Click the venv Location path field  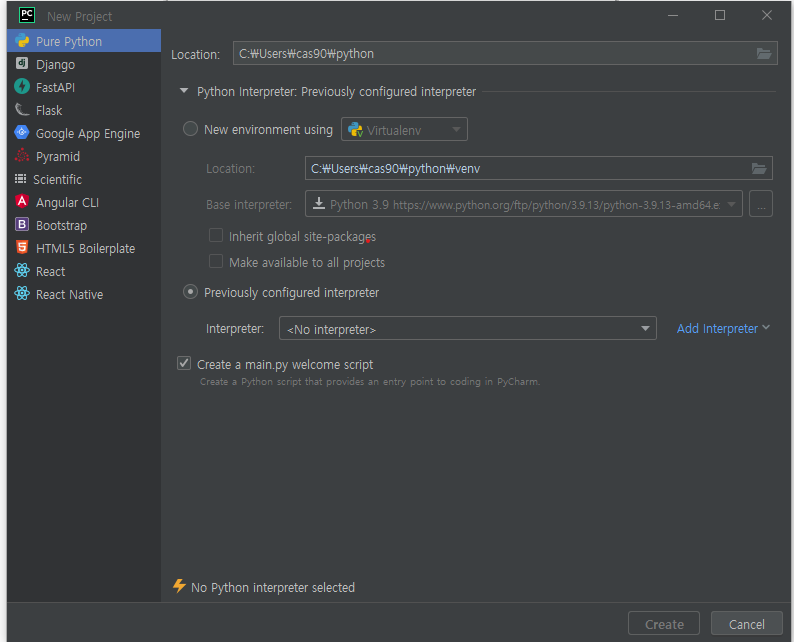pos(538,168)
